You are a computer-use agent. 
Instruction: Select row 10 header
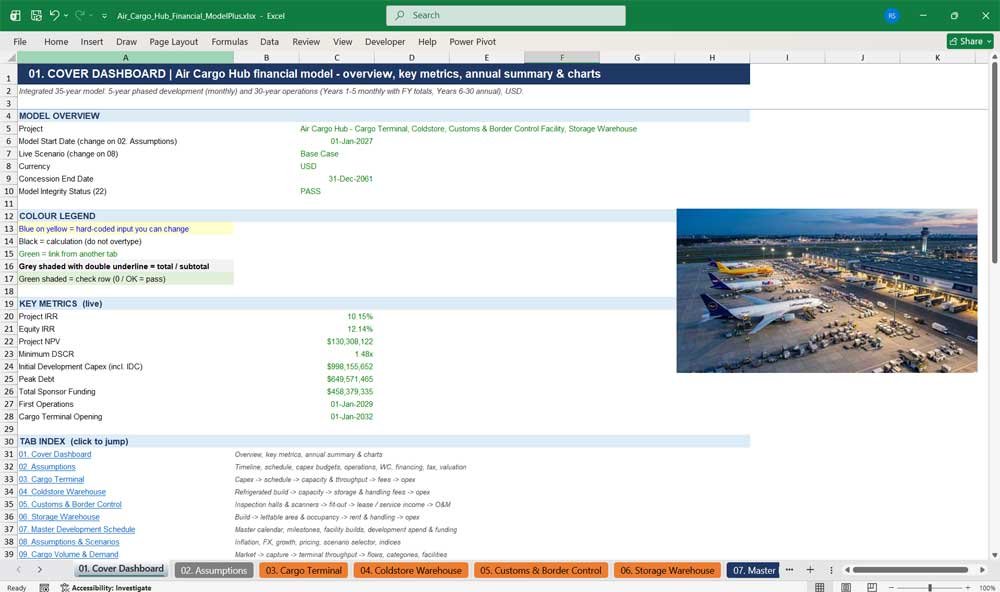tap(8, 191)
